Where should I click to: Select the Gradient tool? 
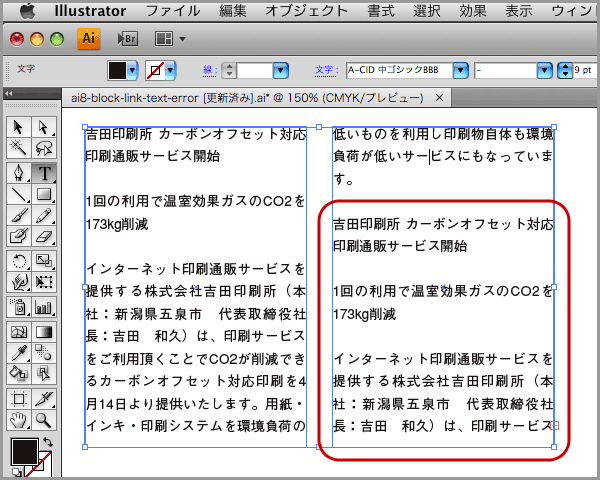44,332
